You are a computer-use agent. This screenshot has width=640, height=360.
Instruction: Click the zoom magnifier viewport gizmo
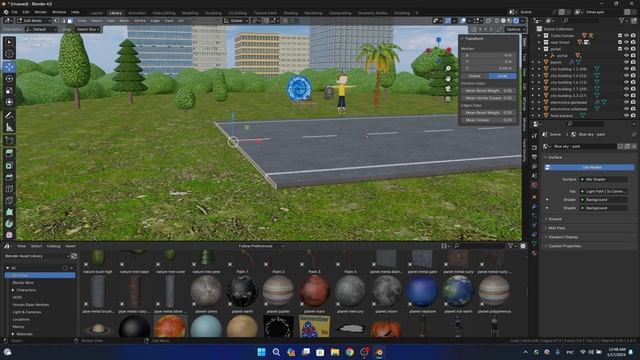pyautogui.click(x=448, y=69)
